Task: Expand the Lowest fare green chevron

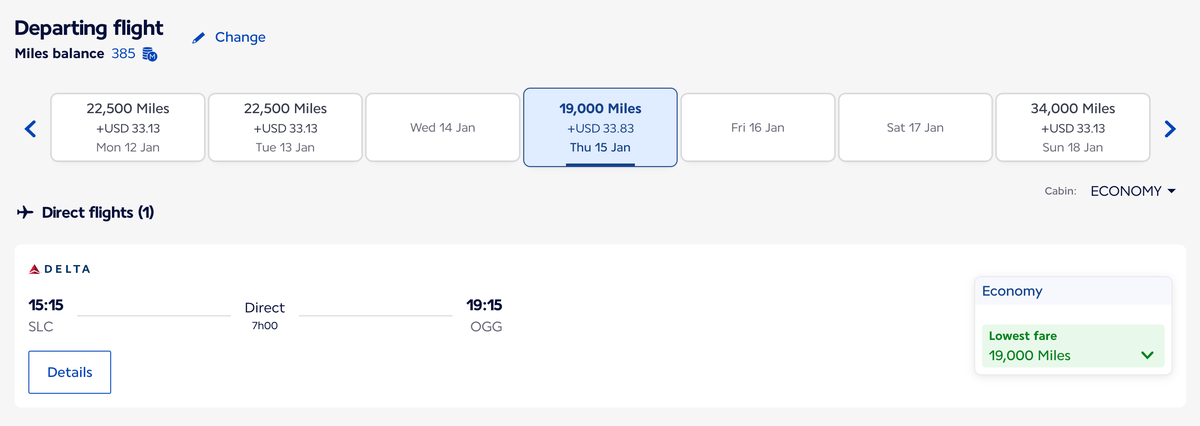Action: pyautogui.click(x=1147, y=355)
